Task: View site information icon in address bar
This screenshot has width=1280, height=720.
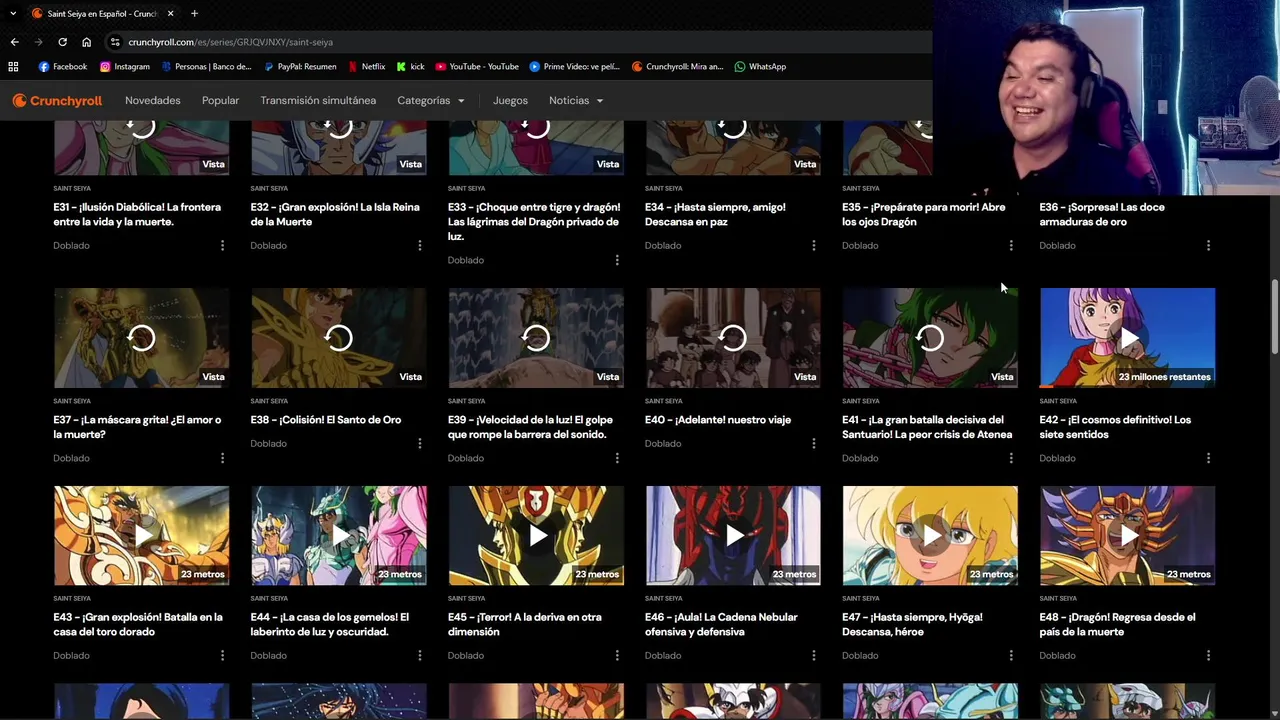Action: pyautogui.click(x=116, y=42)
